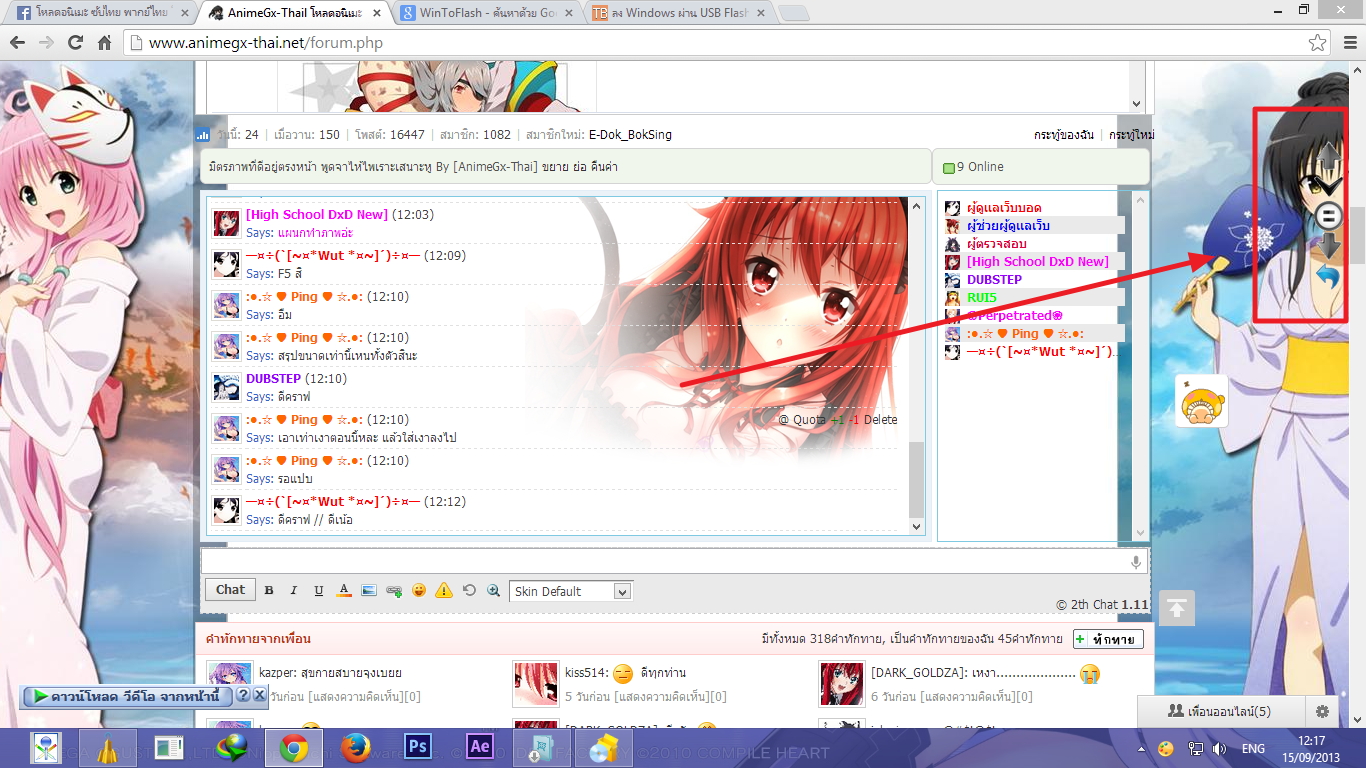Open the taskbar volume control
The image size is (1366, 768).
1219,748
